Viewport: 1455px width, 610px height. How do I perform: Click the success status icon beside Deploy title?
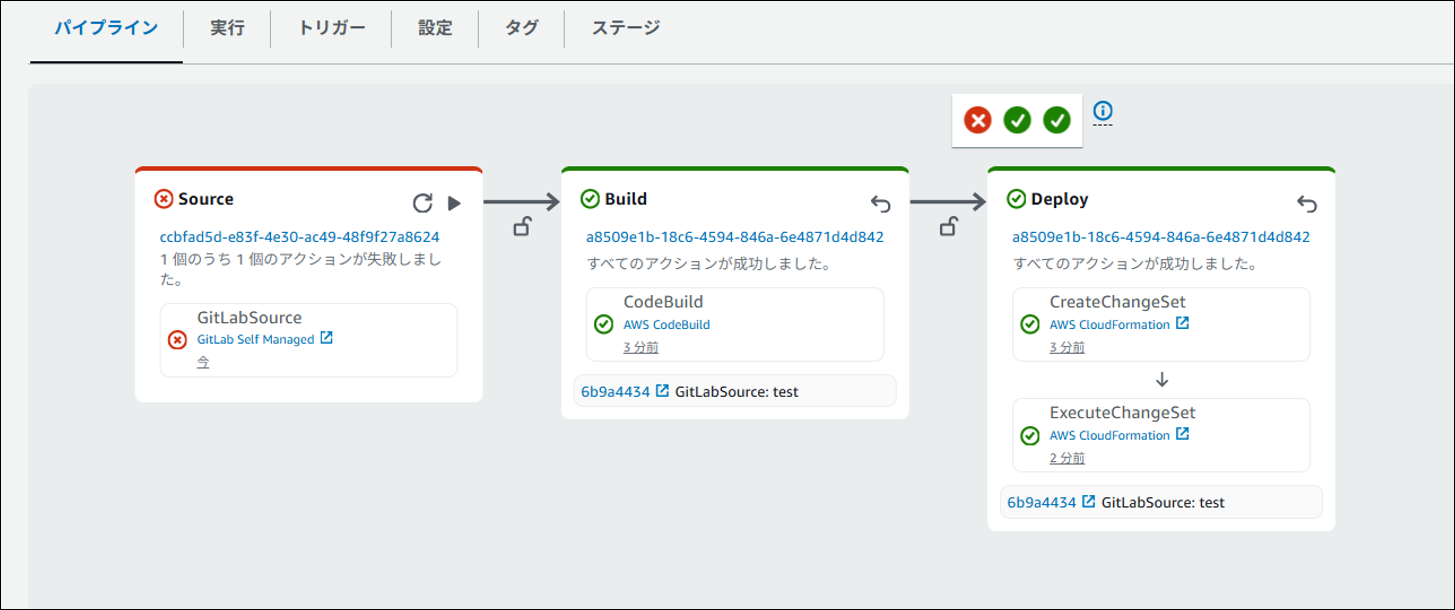coord(1016,199)
